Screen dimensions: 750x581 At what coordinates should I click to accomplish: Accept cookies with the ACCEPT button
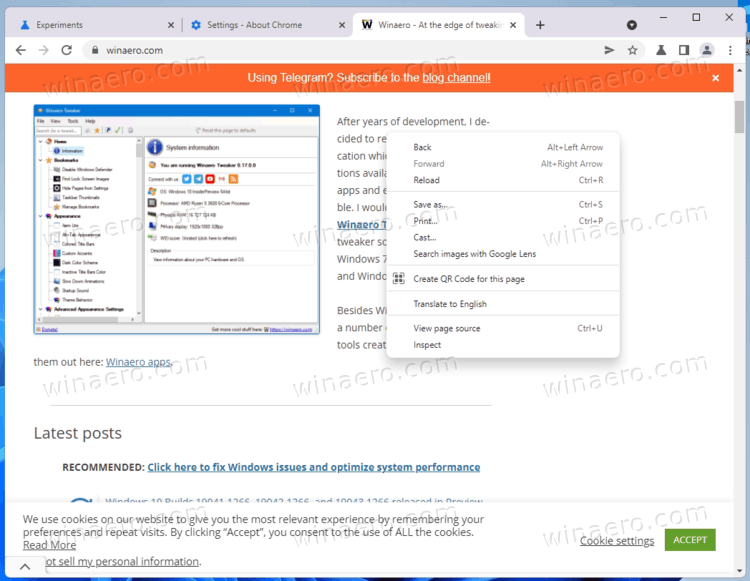(690, 540)
